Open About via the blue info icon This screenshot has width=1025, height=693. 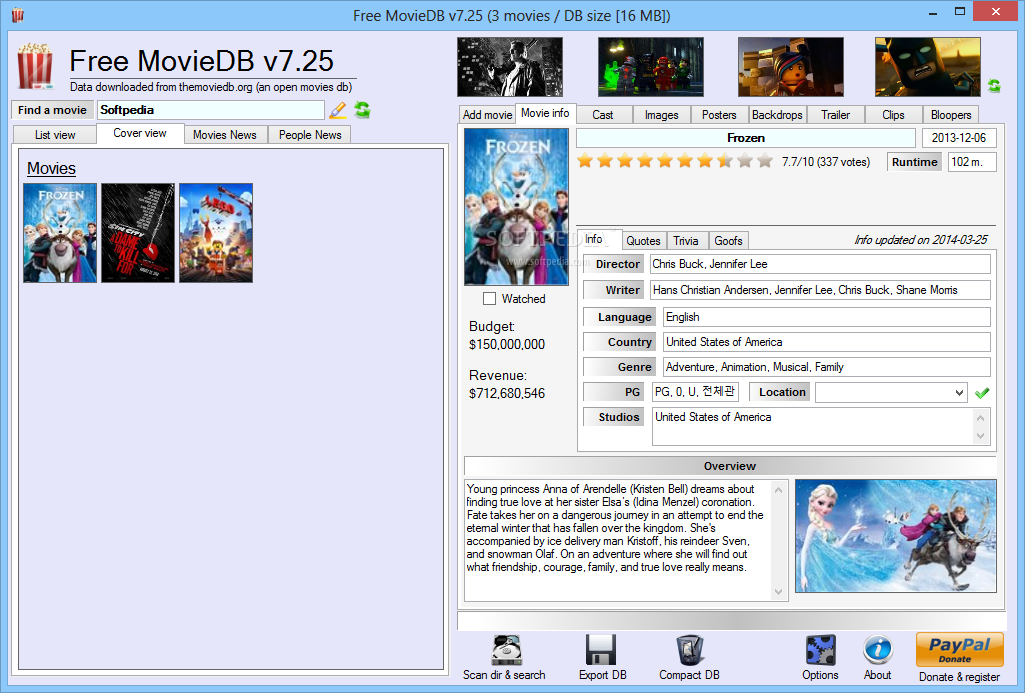877,651
